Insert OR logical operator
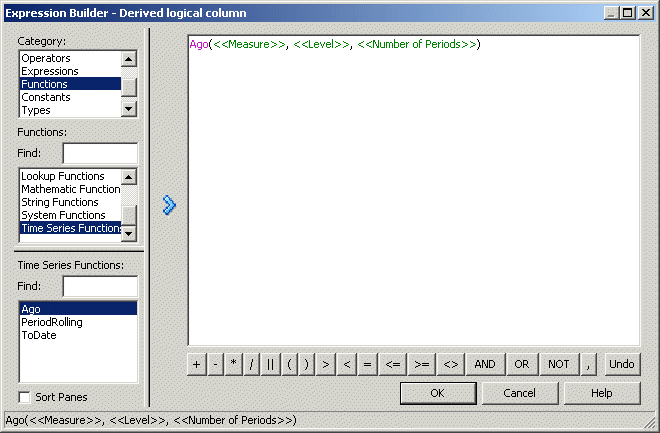Viewport: 660px width, 433px height. (x=522, y=364)
